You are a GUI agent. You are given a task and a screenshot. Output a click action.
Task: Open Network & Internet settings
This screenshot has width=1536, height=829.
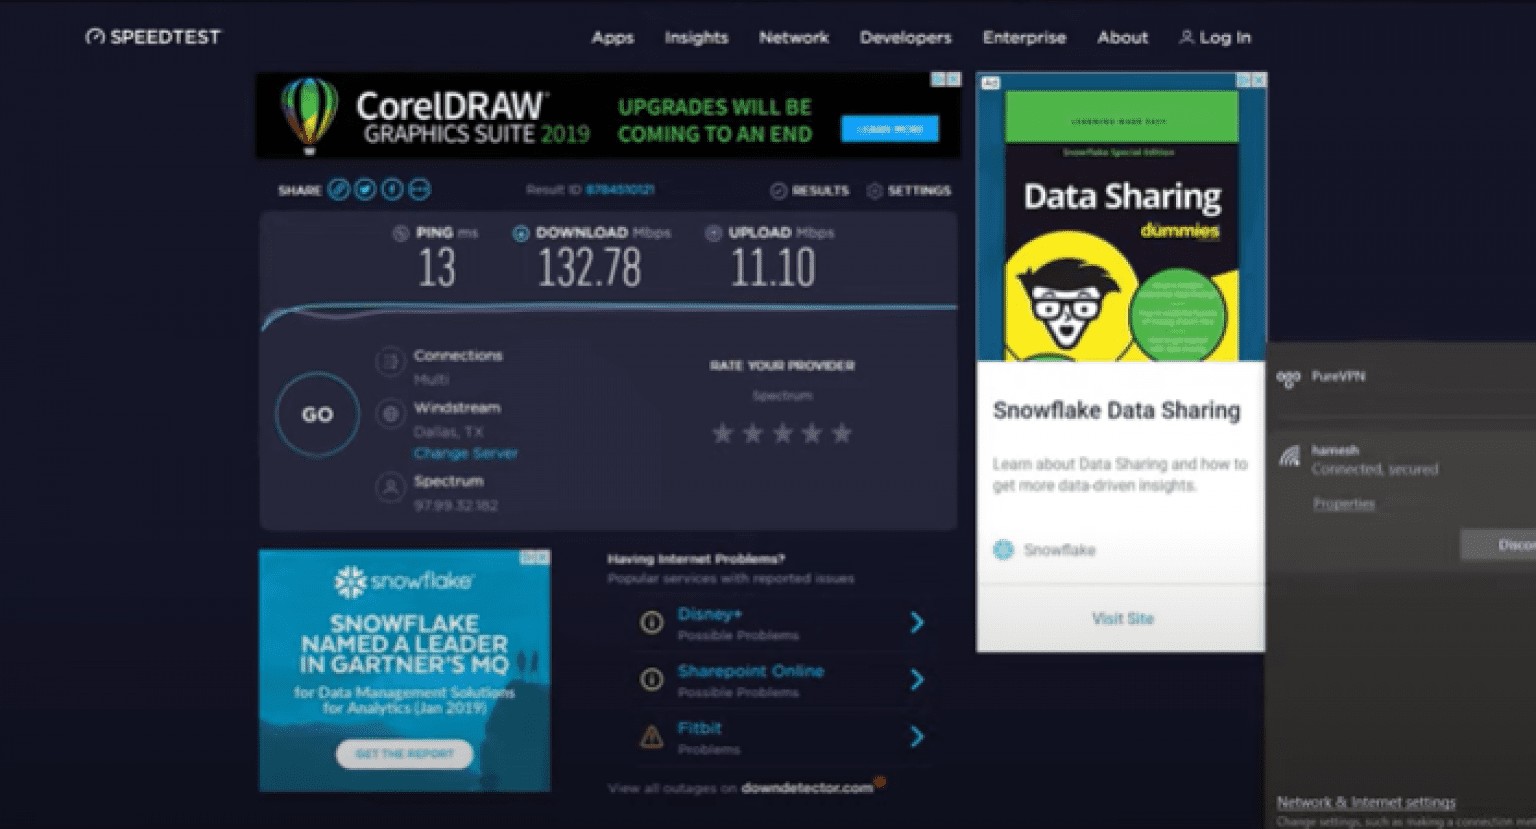pyautogui.click(x=1366, y=802)
